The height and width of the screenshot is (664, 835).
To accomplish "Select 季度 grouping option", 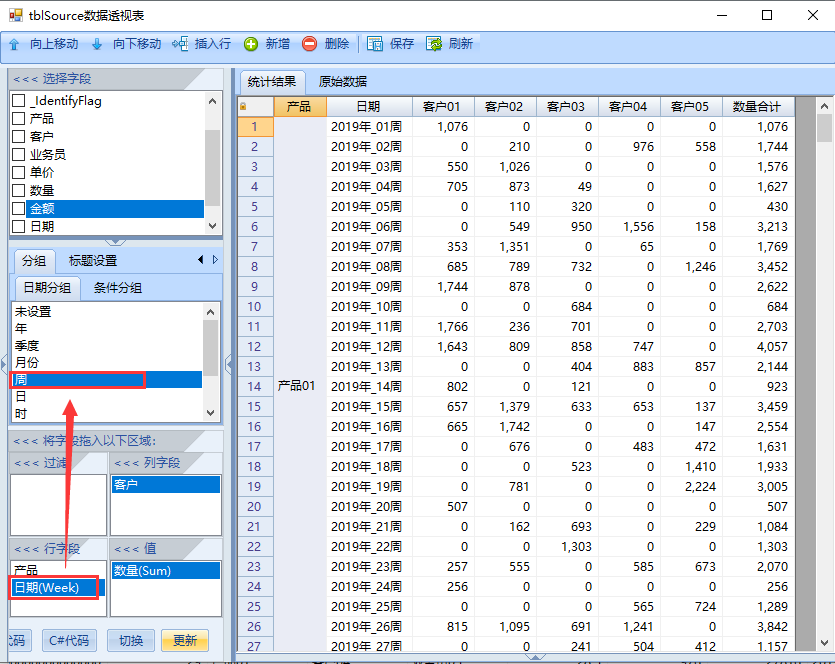I will 107,346.
